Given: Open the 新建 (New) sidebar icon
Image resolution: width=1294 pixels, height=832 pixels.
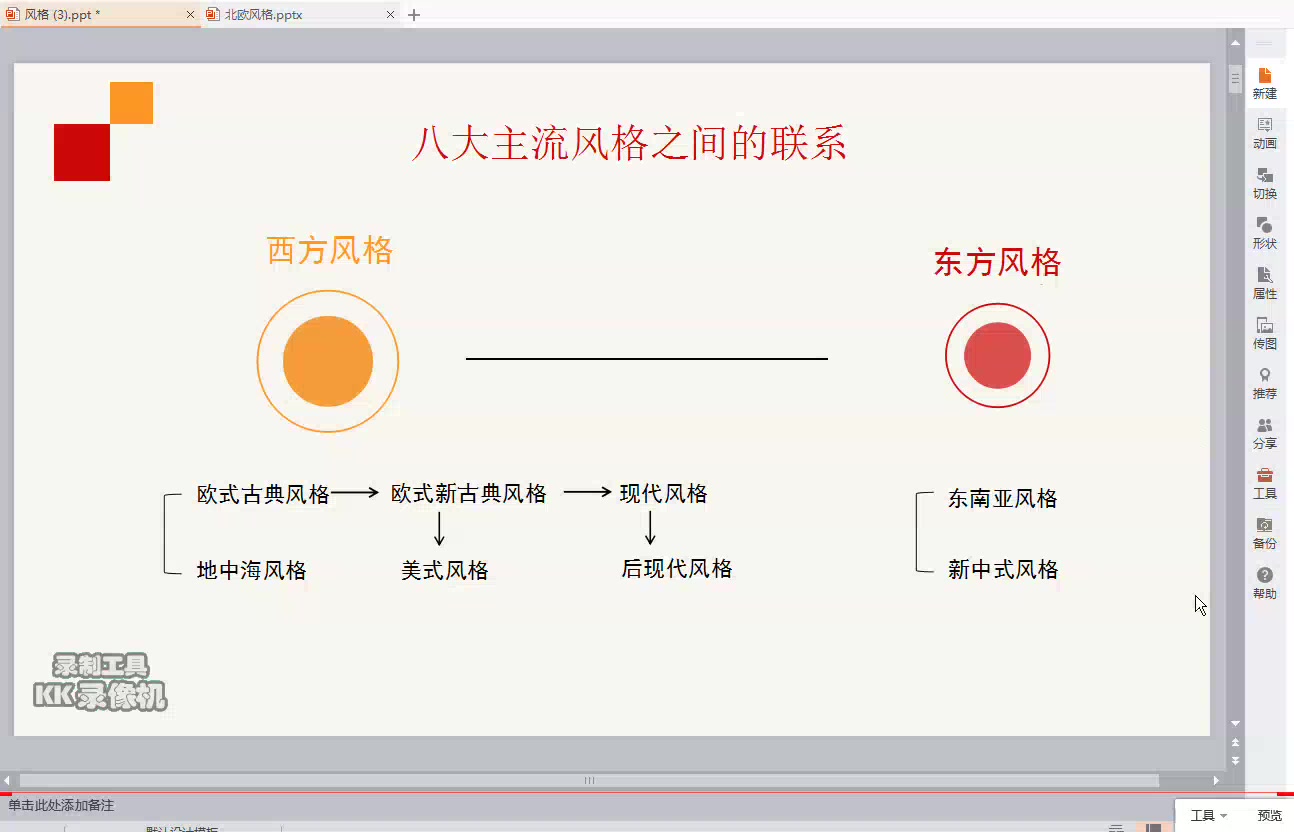Looking at the screenshot, I should tap(1265, 83).
